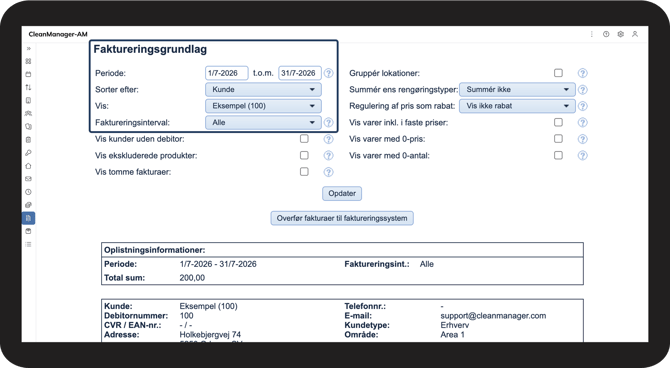The image size is (670, 368).
Task: Open the key icon in sidebar
Action: tap(29, 153)
